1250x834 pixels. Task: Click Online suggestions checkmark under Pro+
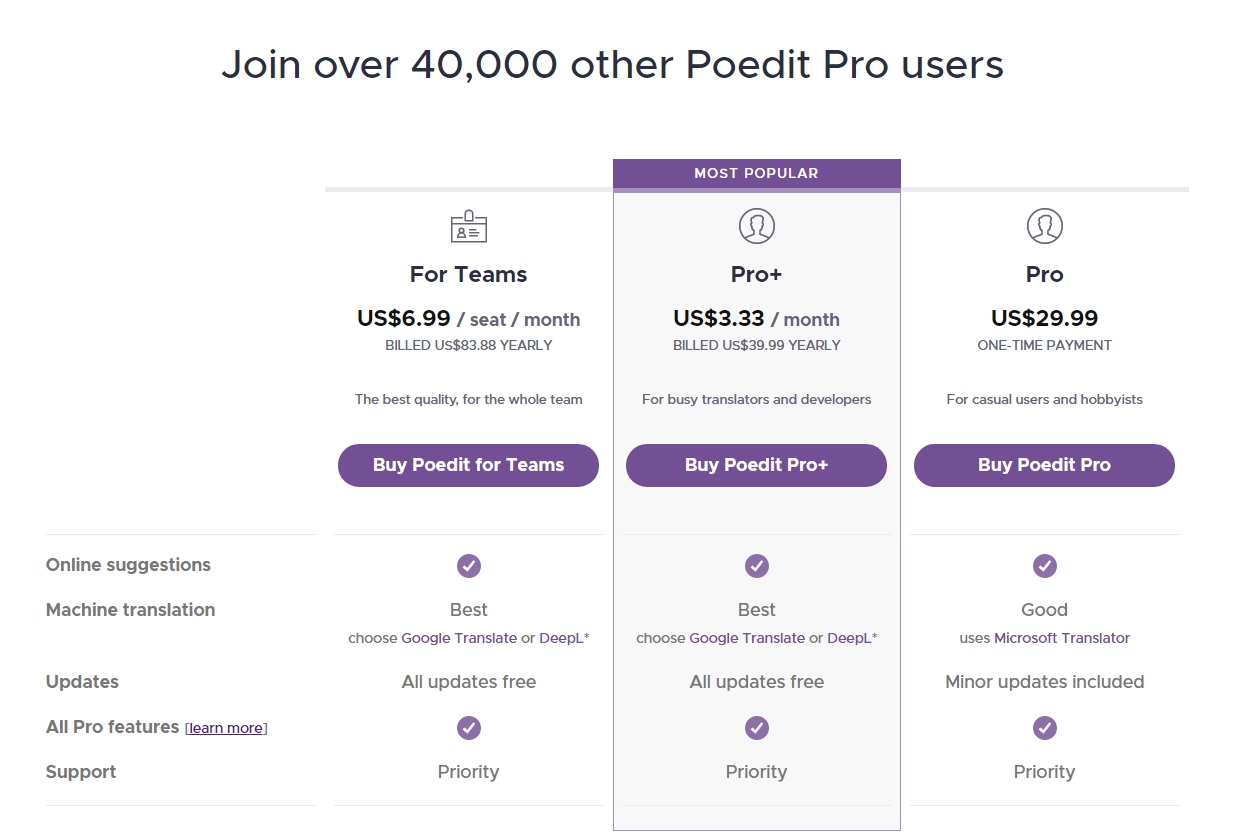[757, 566]
